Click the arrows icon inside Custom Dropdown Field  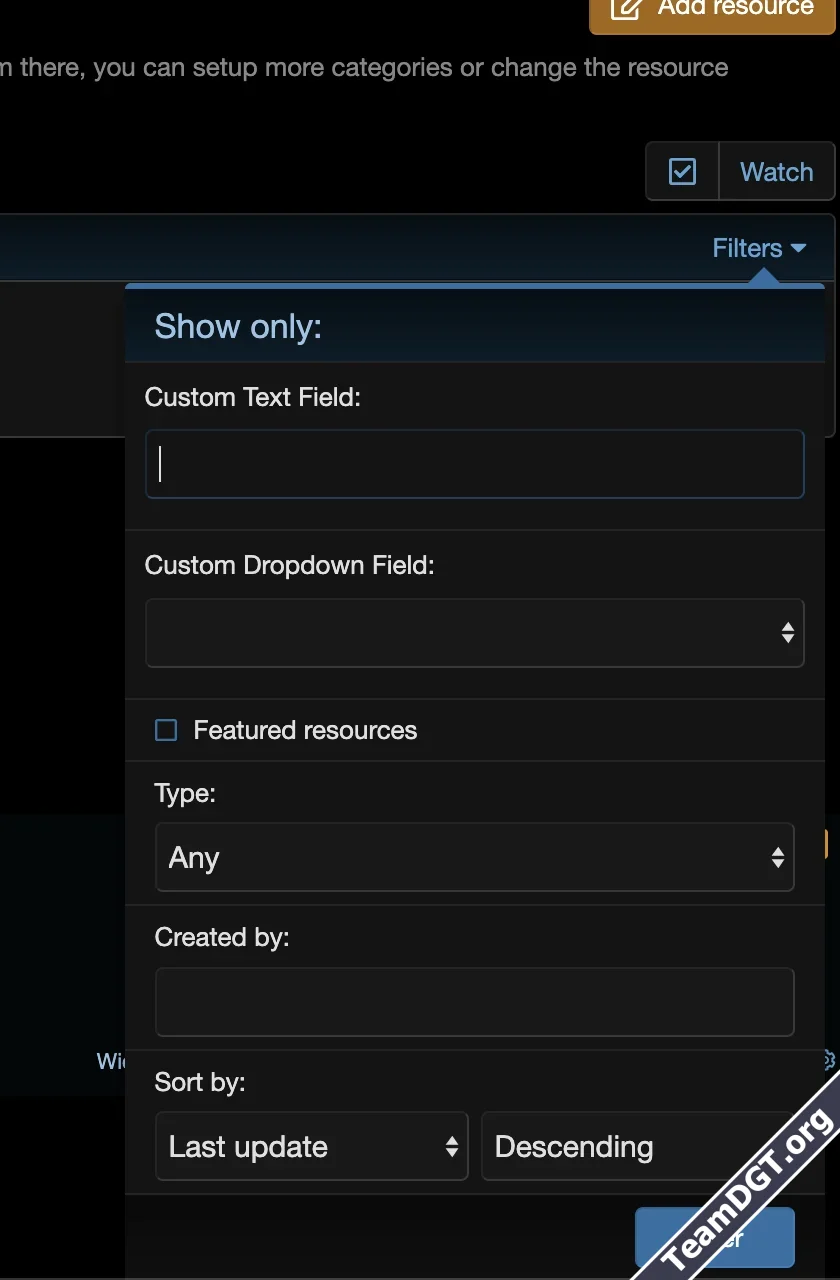click(789, 632)
